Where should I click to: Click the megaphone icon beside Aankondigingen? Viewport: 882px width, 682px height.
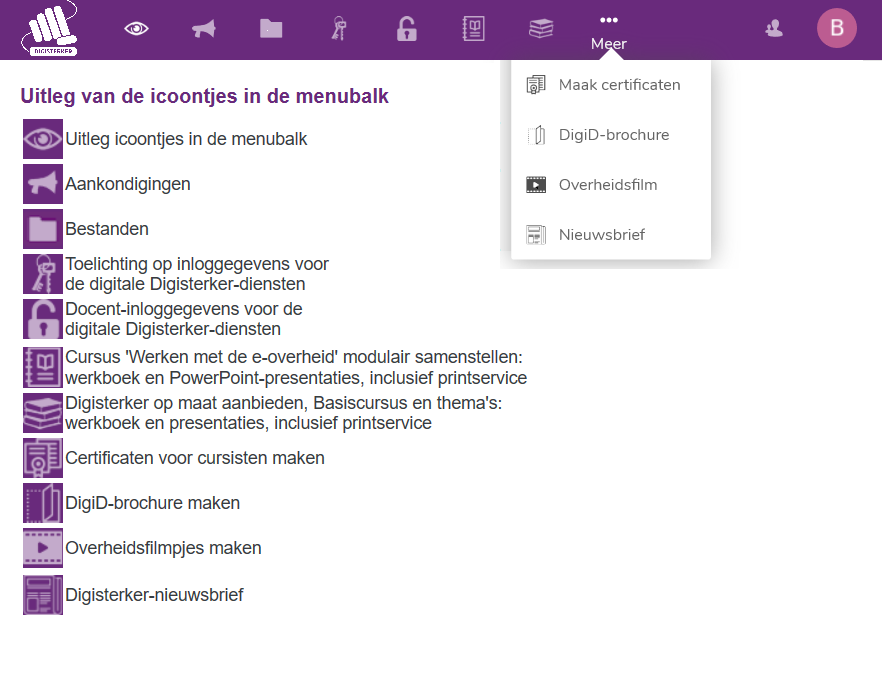pyautogui.click(x=43, y=184)
